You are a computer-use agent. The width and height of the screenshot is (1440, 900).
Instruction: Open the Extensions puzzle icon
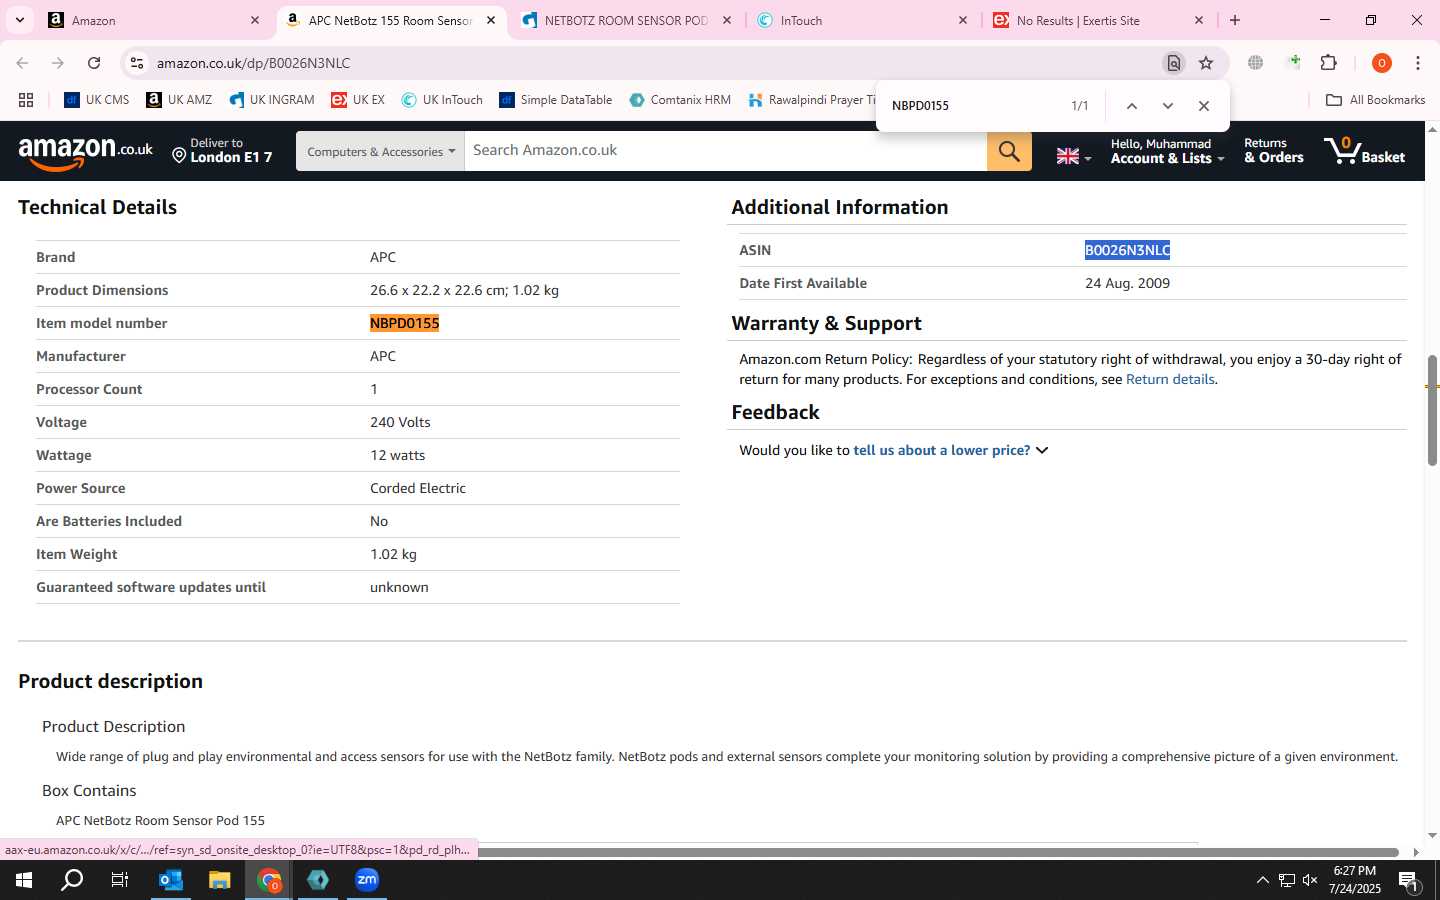1329,63
